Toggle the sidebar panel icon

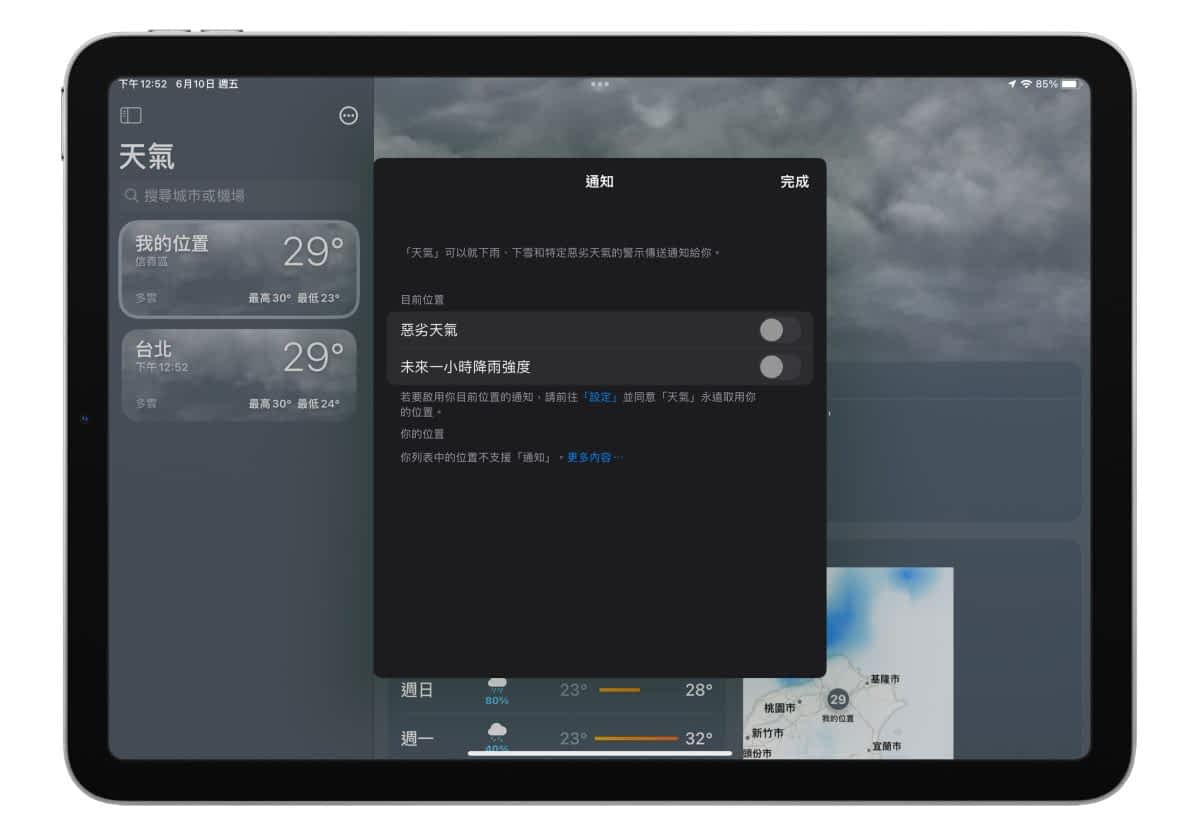tap(131, 116)
